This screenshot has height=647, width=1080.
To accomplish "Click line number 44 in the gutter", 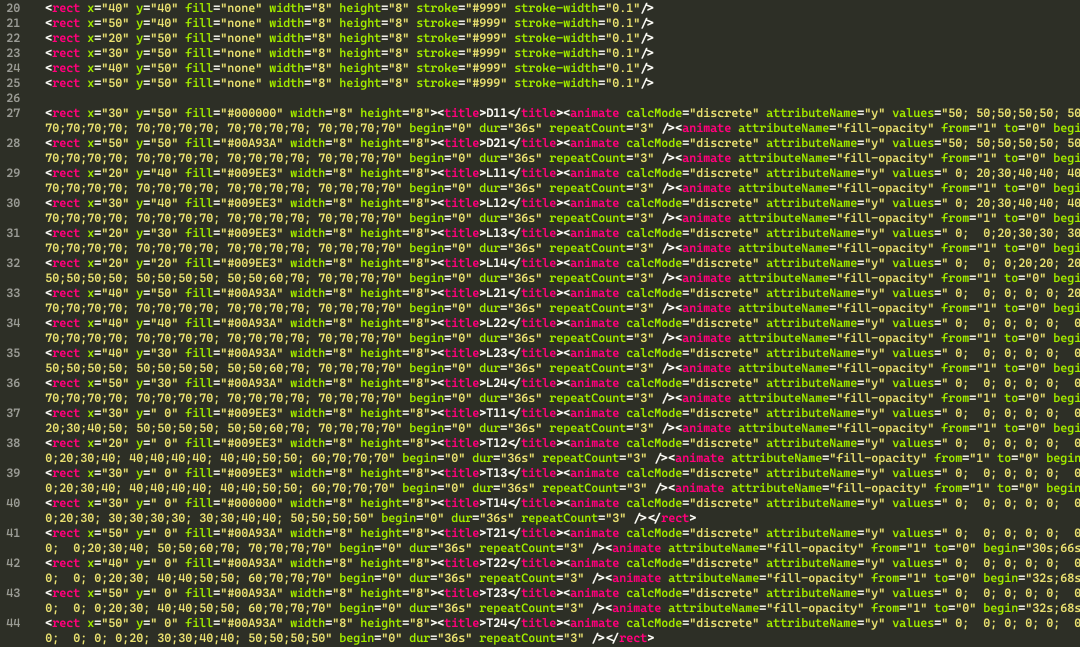I will click(x=12, y=623).
